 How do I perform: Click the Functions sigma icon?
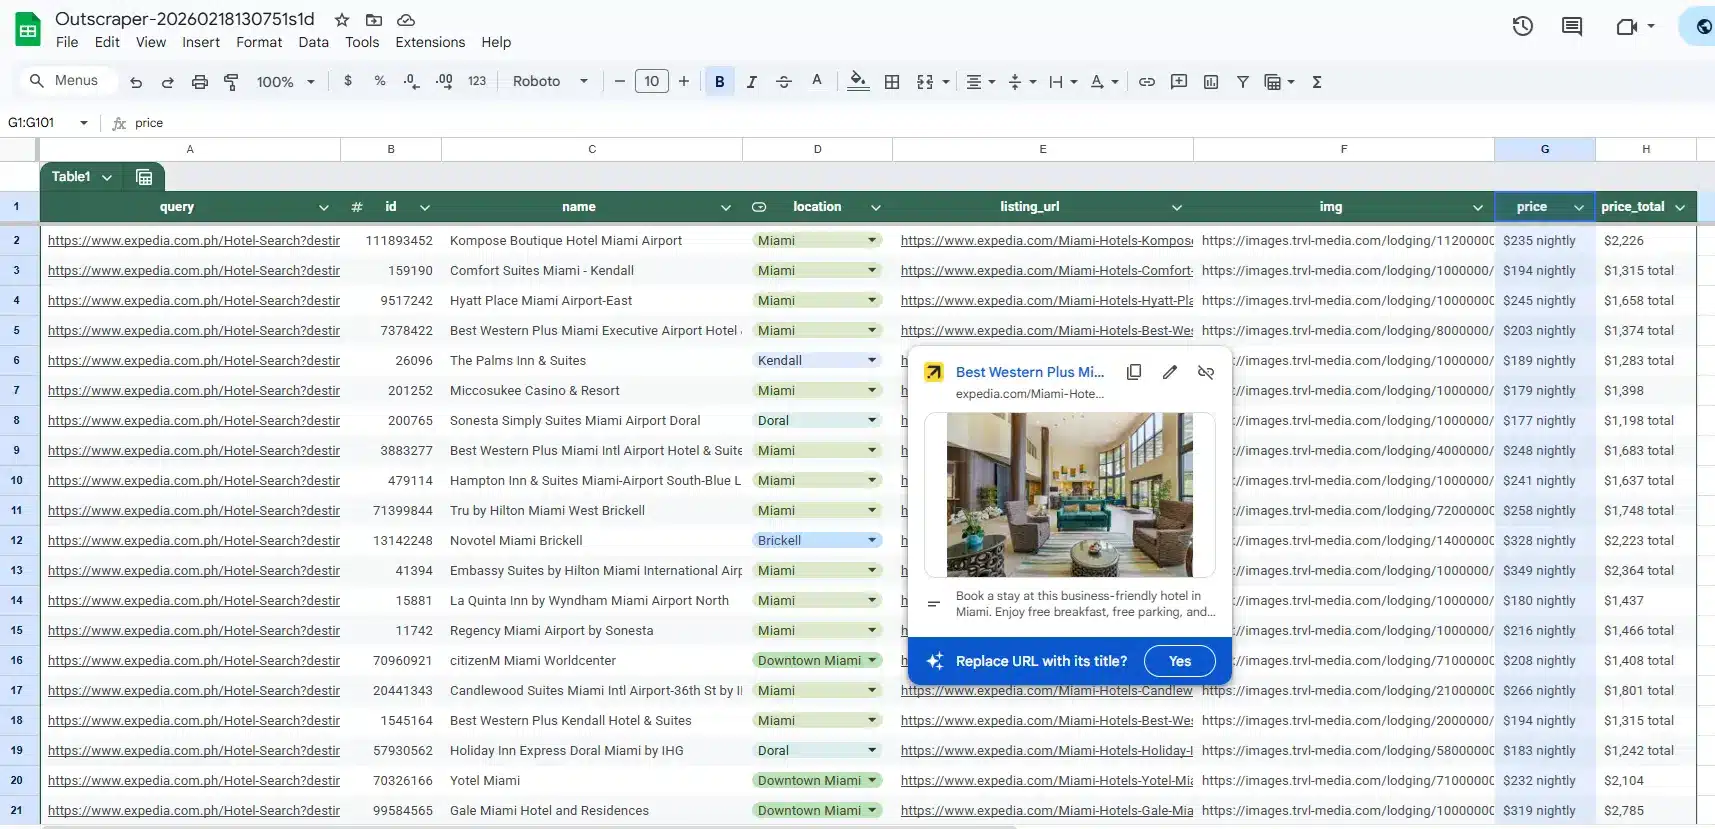[x=1317, y=82]
